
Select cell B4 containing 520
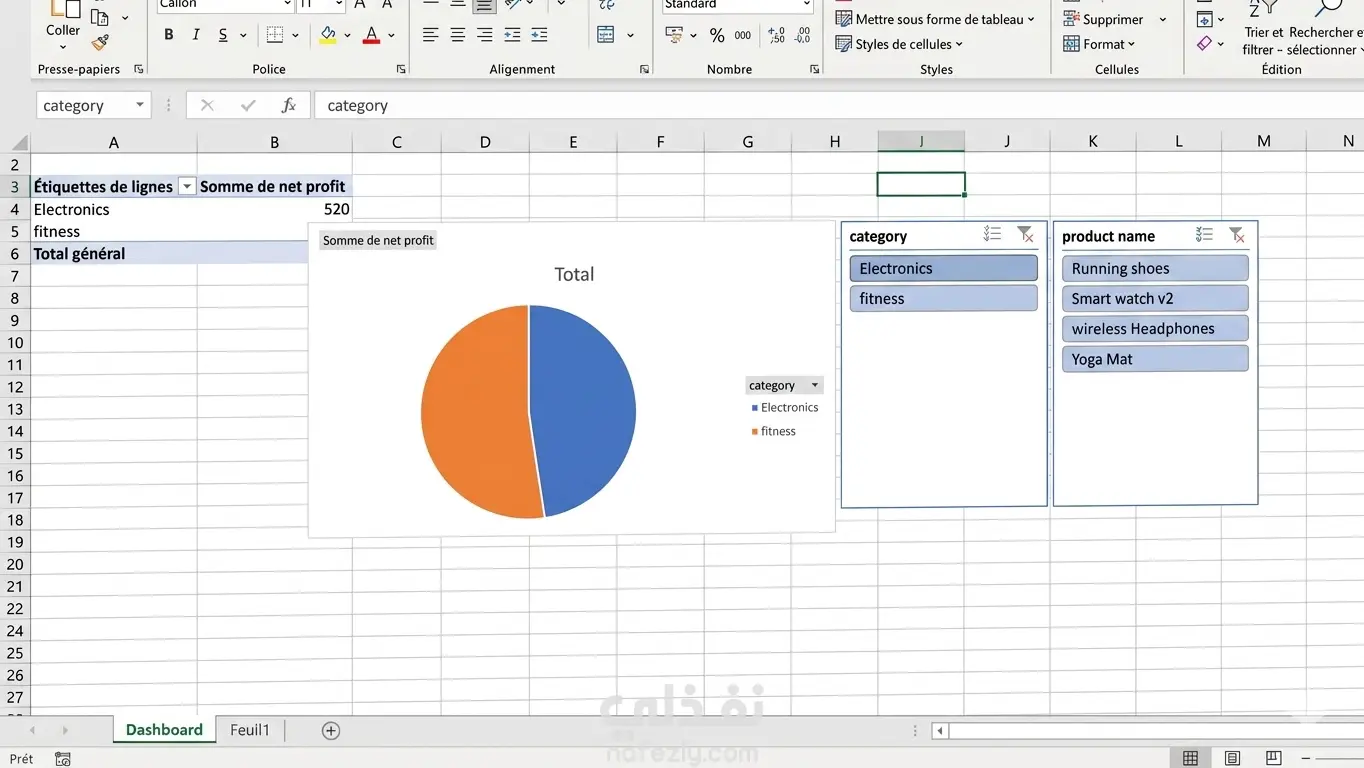click(274, 209)
